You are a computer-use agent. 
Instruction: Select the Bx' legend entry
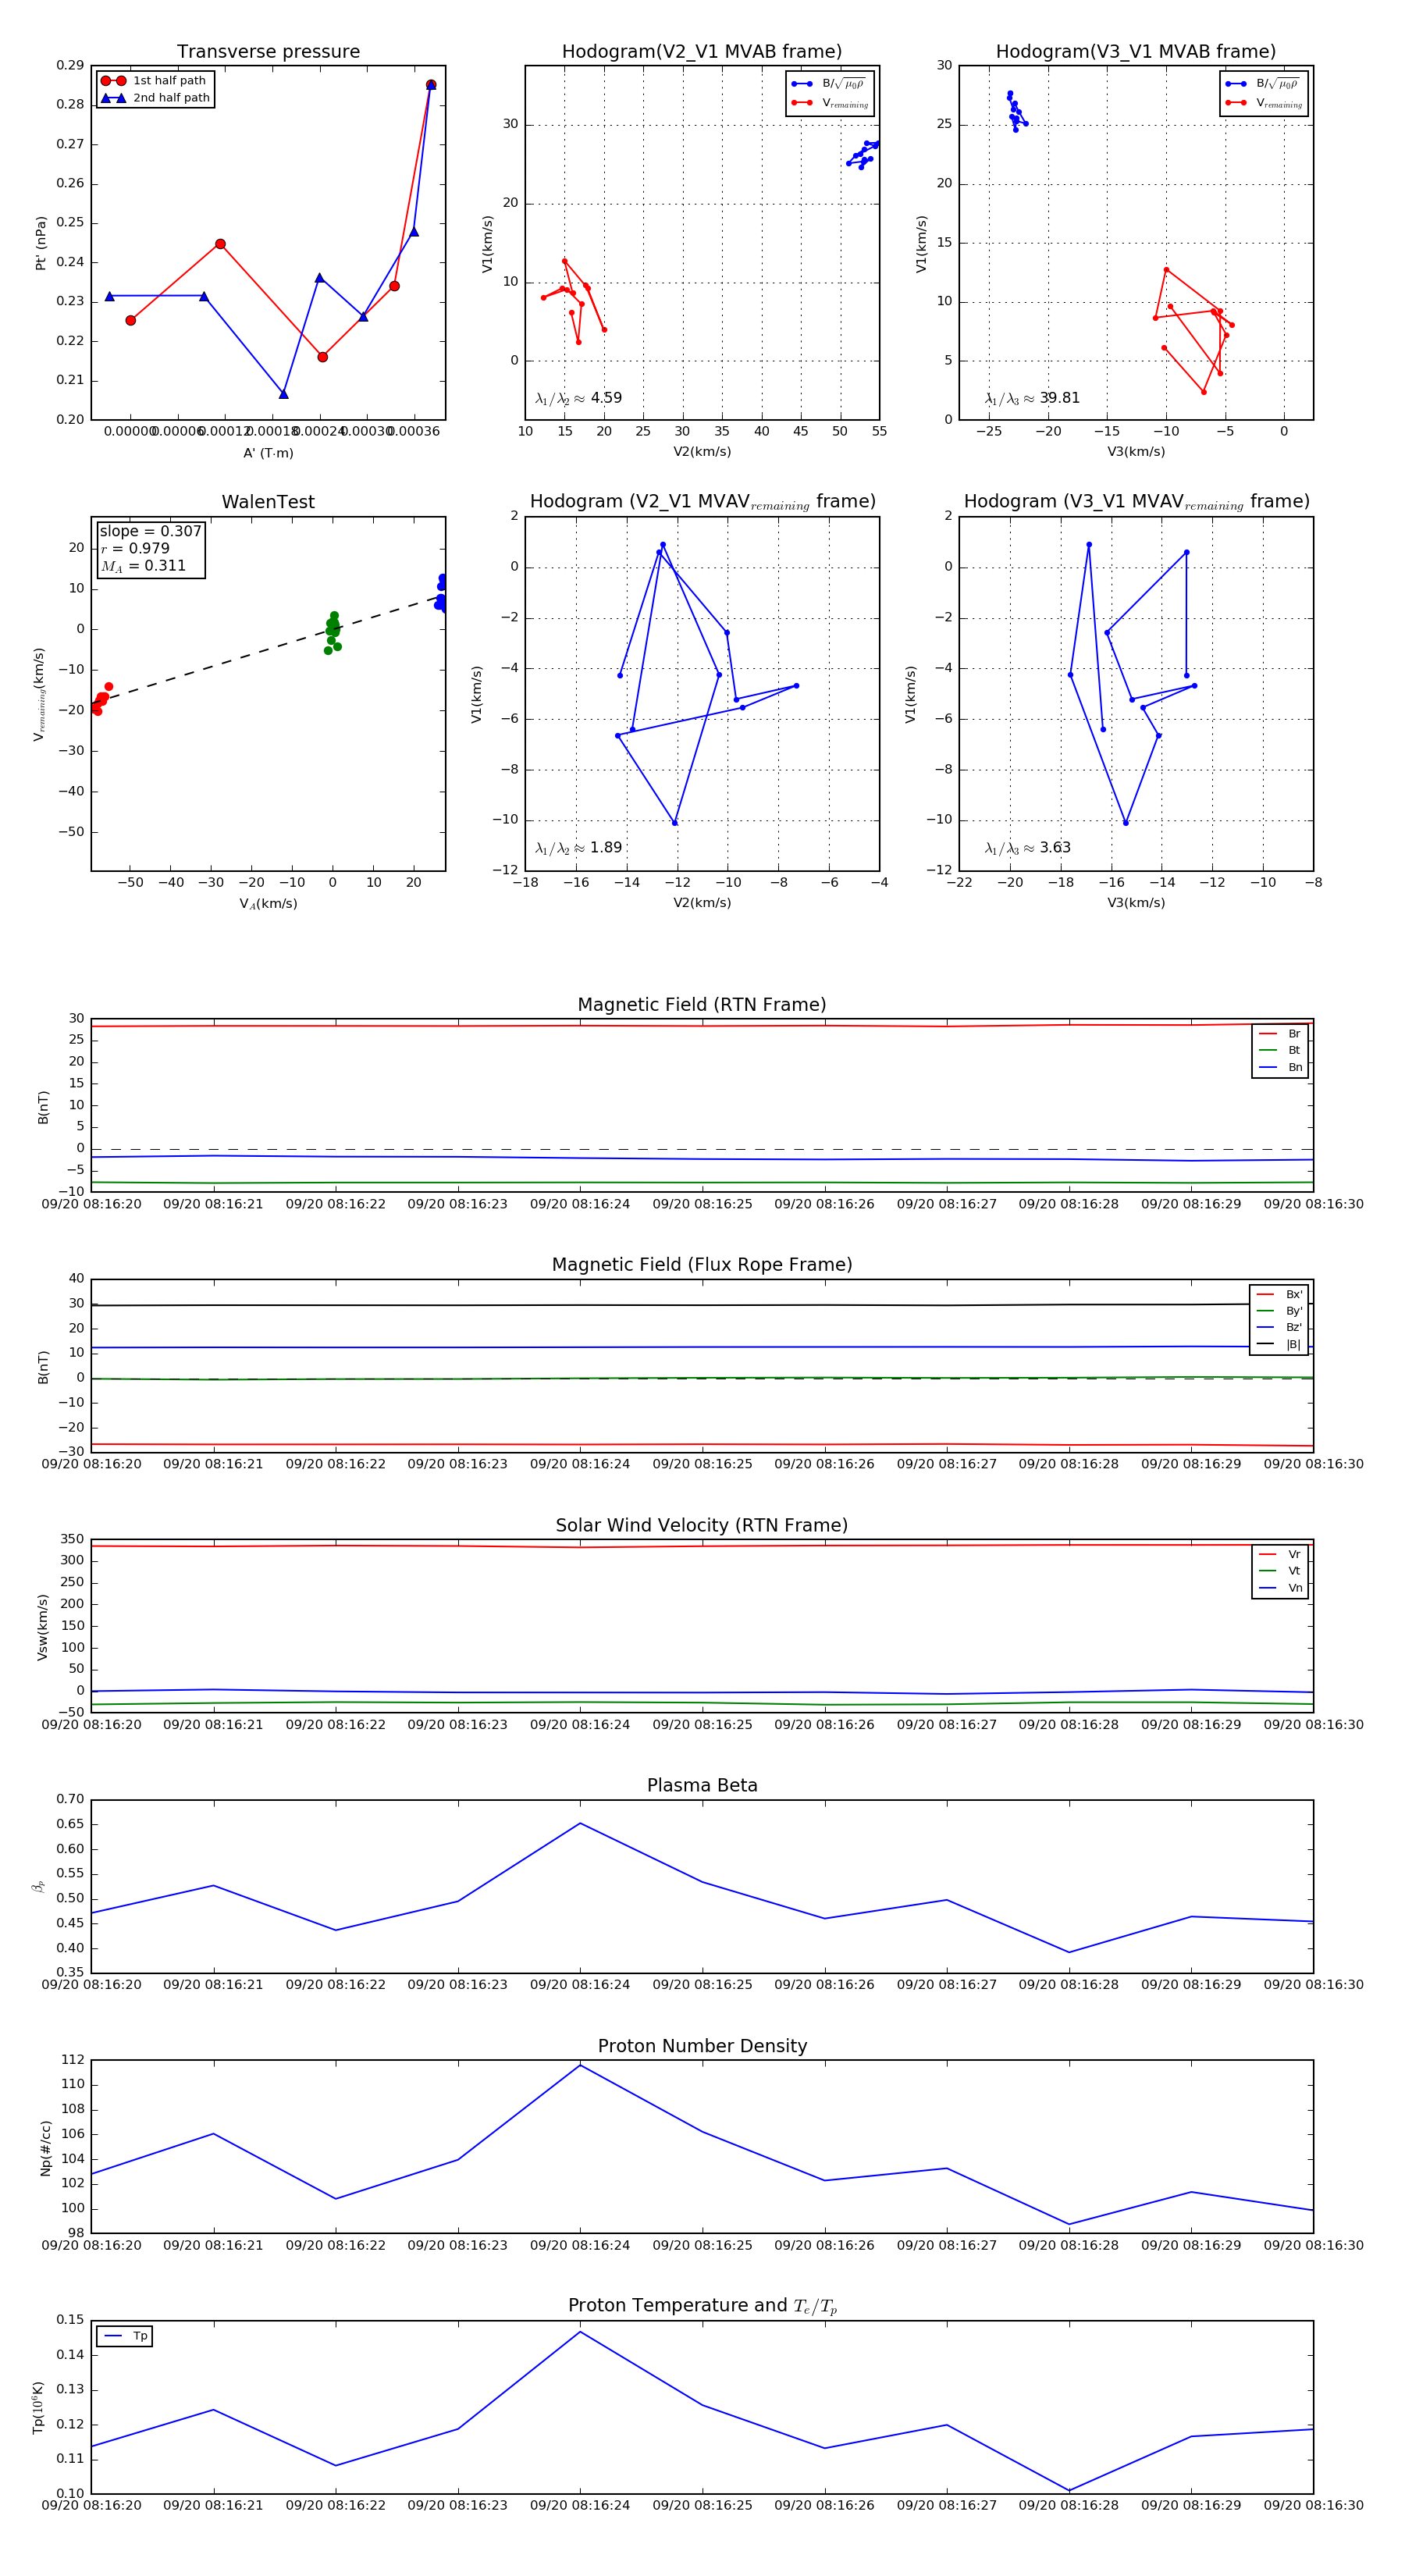(1279, 1294)
